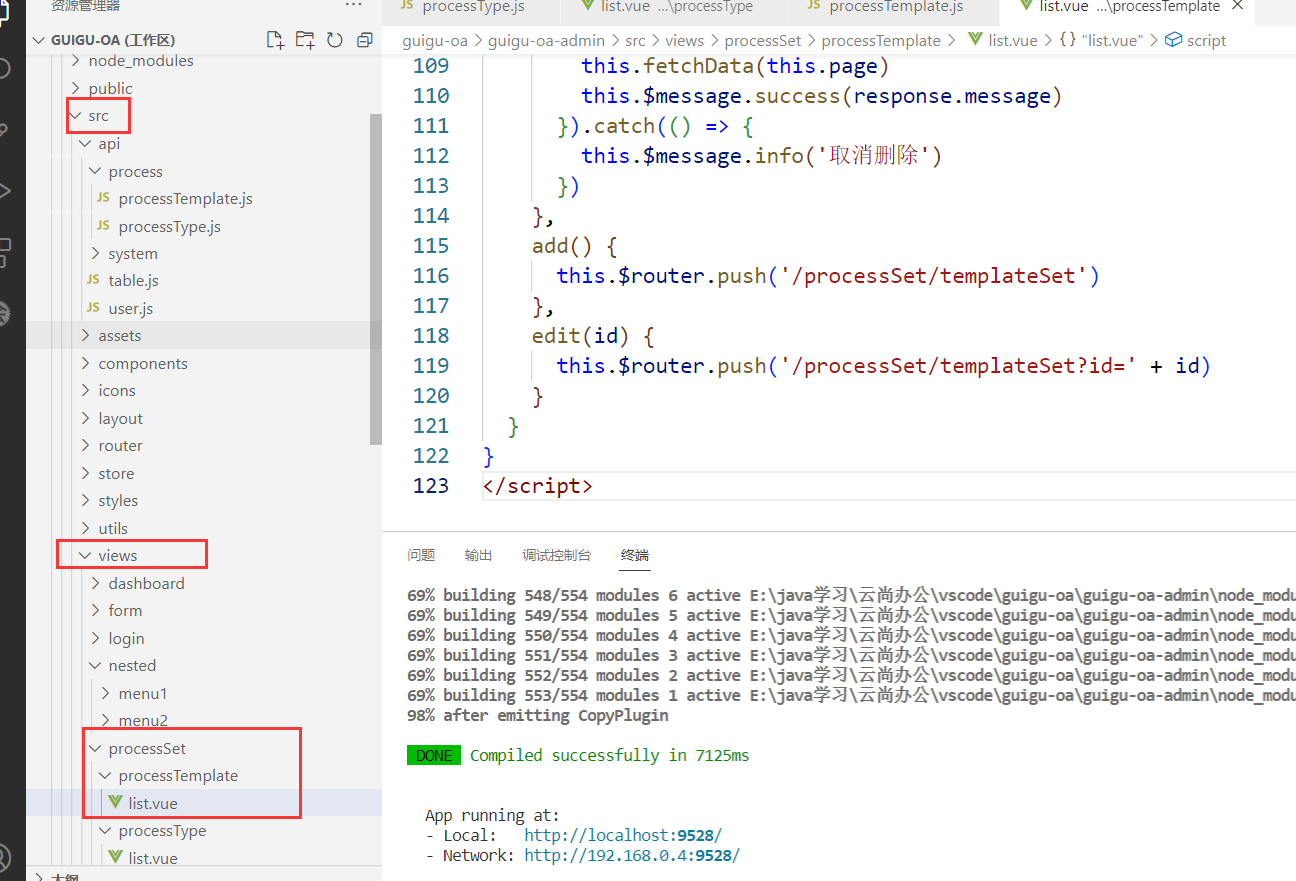Collapse the GUIGU-OA workspace section
1296x881 pixels.
pyautogui.click(x=39, y=40)
